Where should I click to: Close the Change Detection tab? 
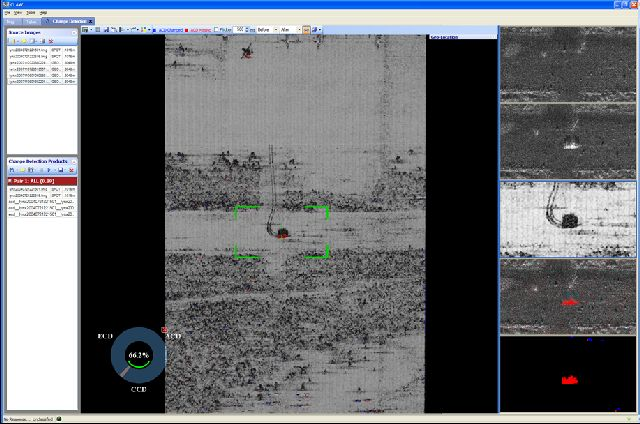pyautogui.click(x=90, y=21)
